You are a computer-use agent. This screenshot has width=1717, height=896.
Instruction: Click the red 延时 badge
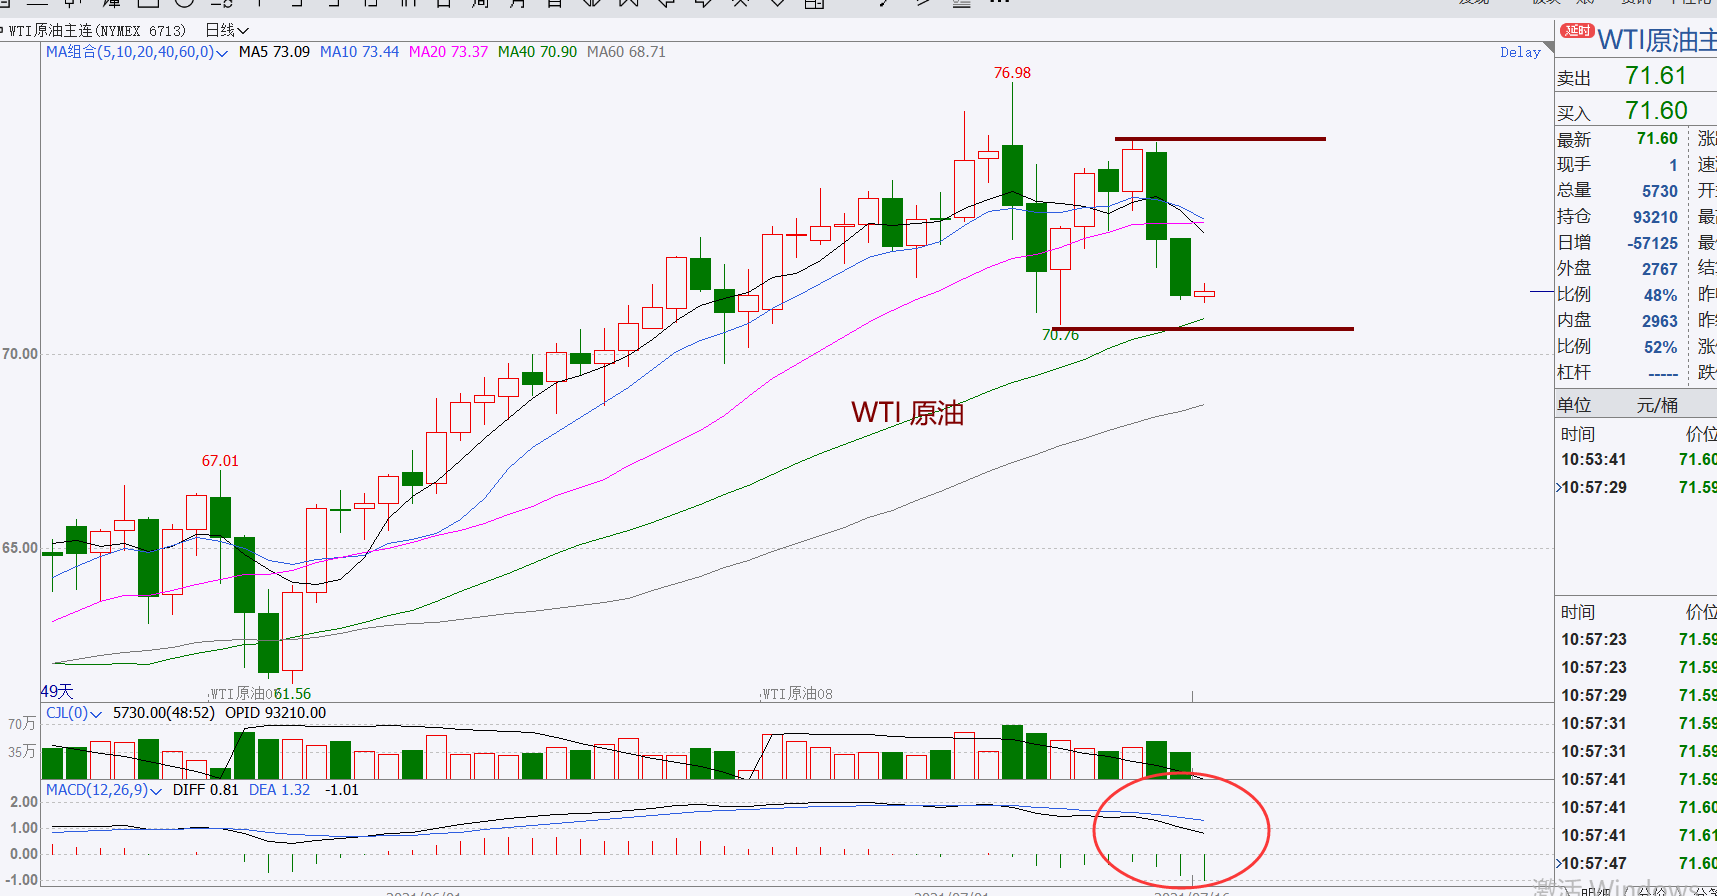coord(1577,31)
